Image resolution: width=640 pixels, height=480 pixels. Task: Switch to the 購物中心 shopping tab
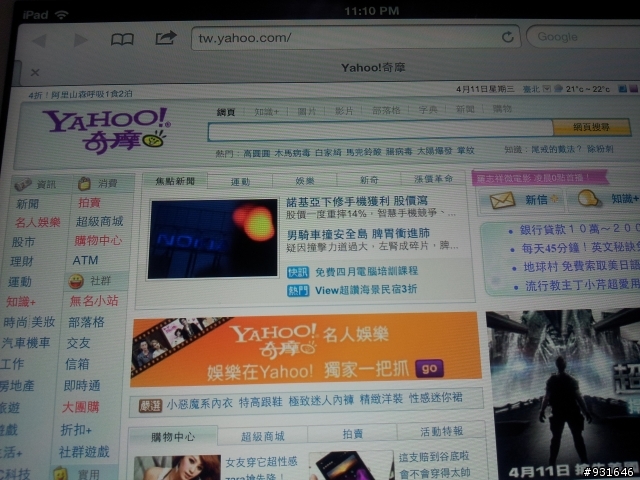(x=173, y=437)
